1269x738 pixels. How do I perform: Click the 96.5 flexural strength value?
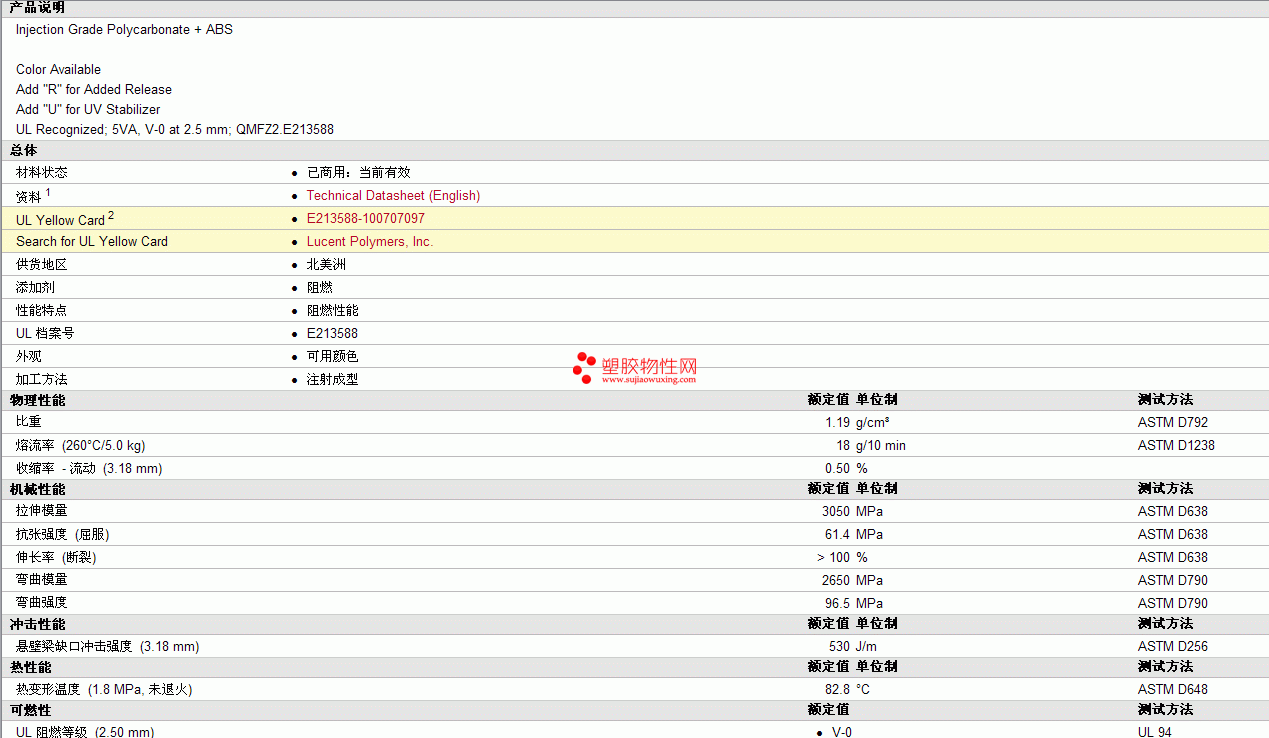838,604
